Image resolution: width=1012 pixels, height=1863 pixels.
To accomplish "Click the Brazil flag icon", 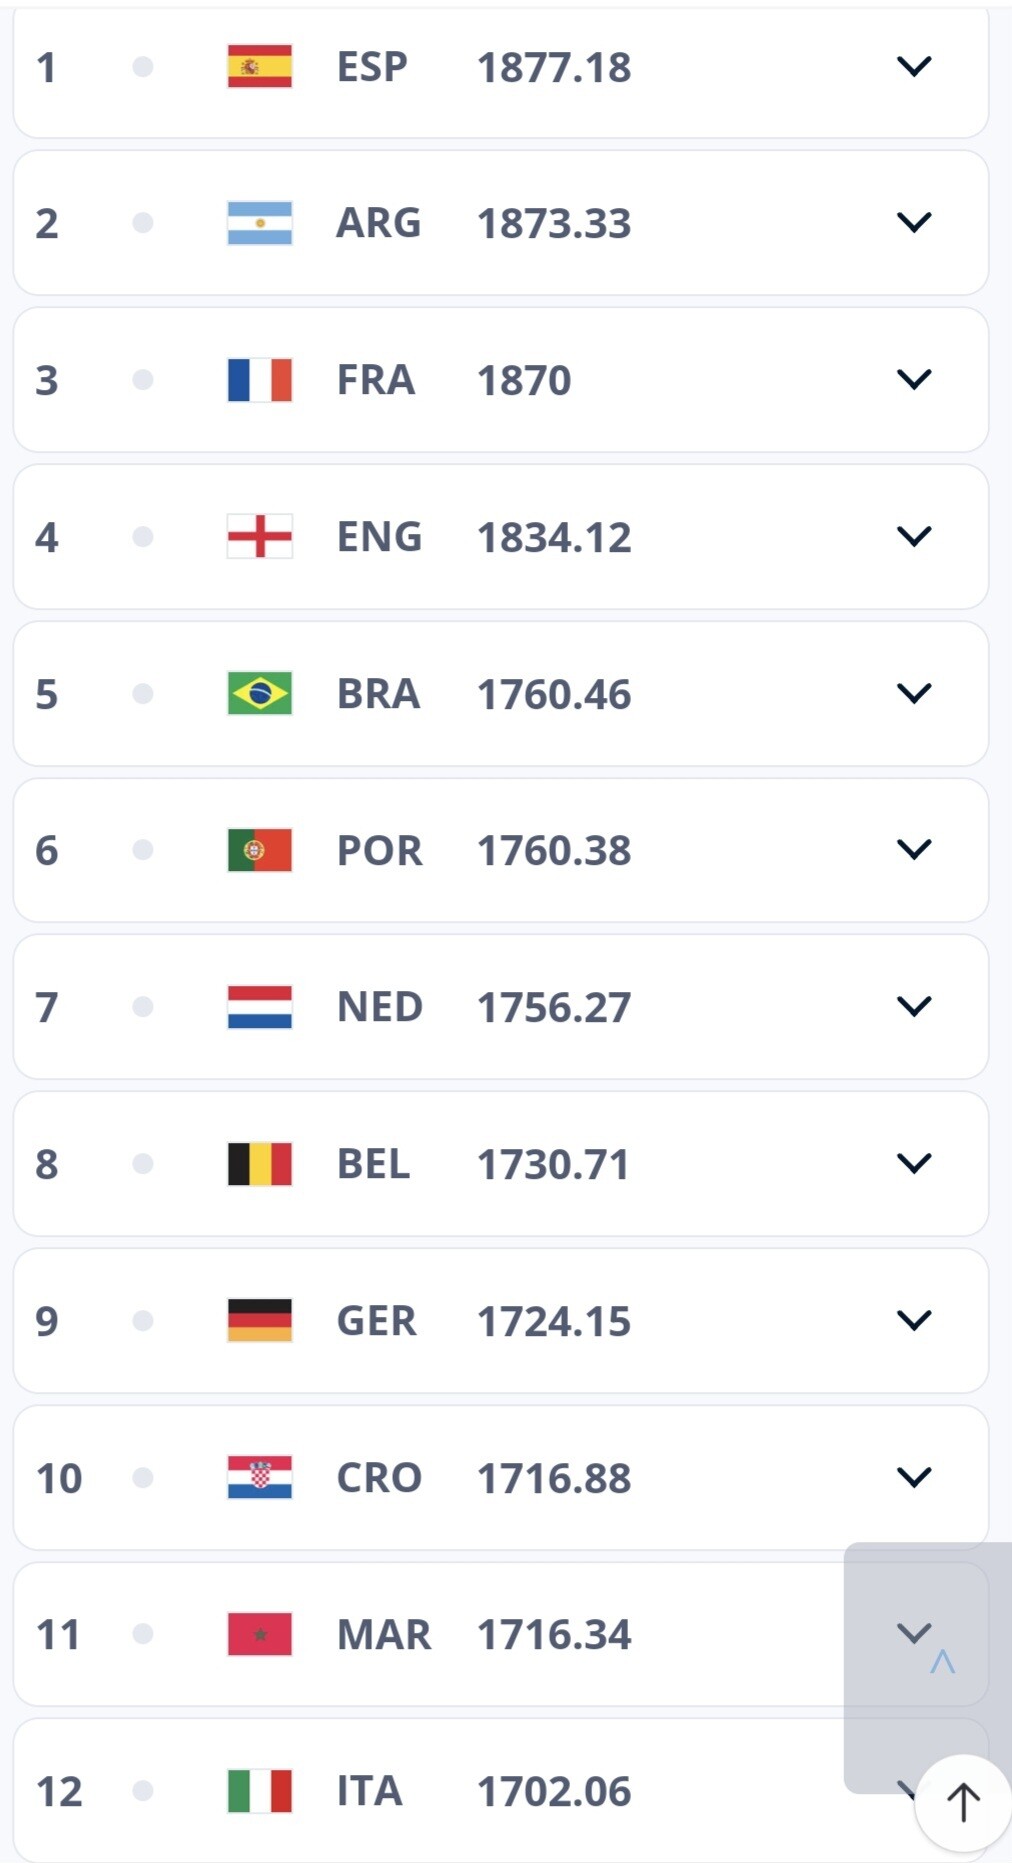I will coord(259,694).
